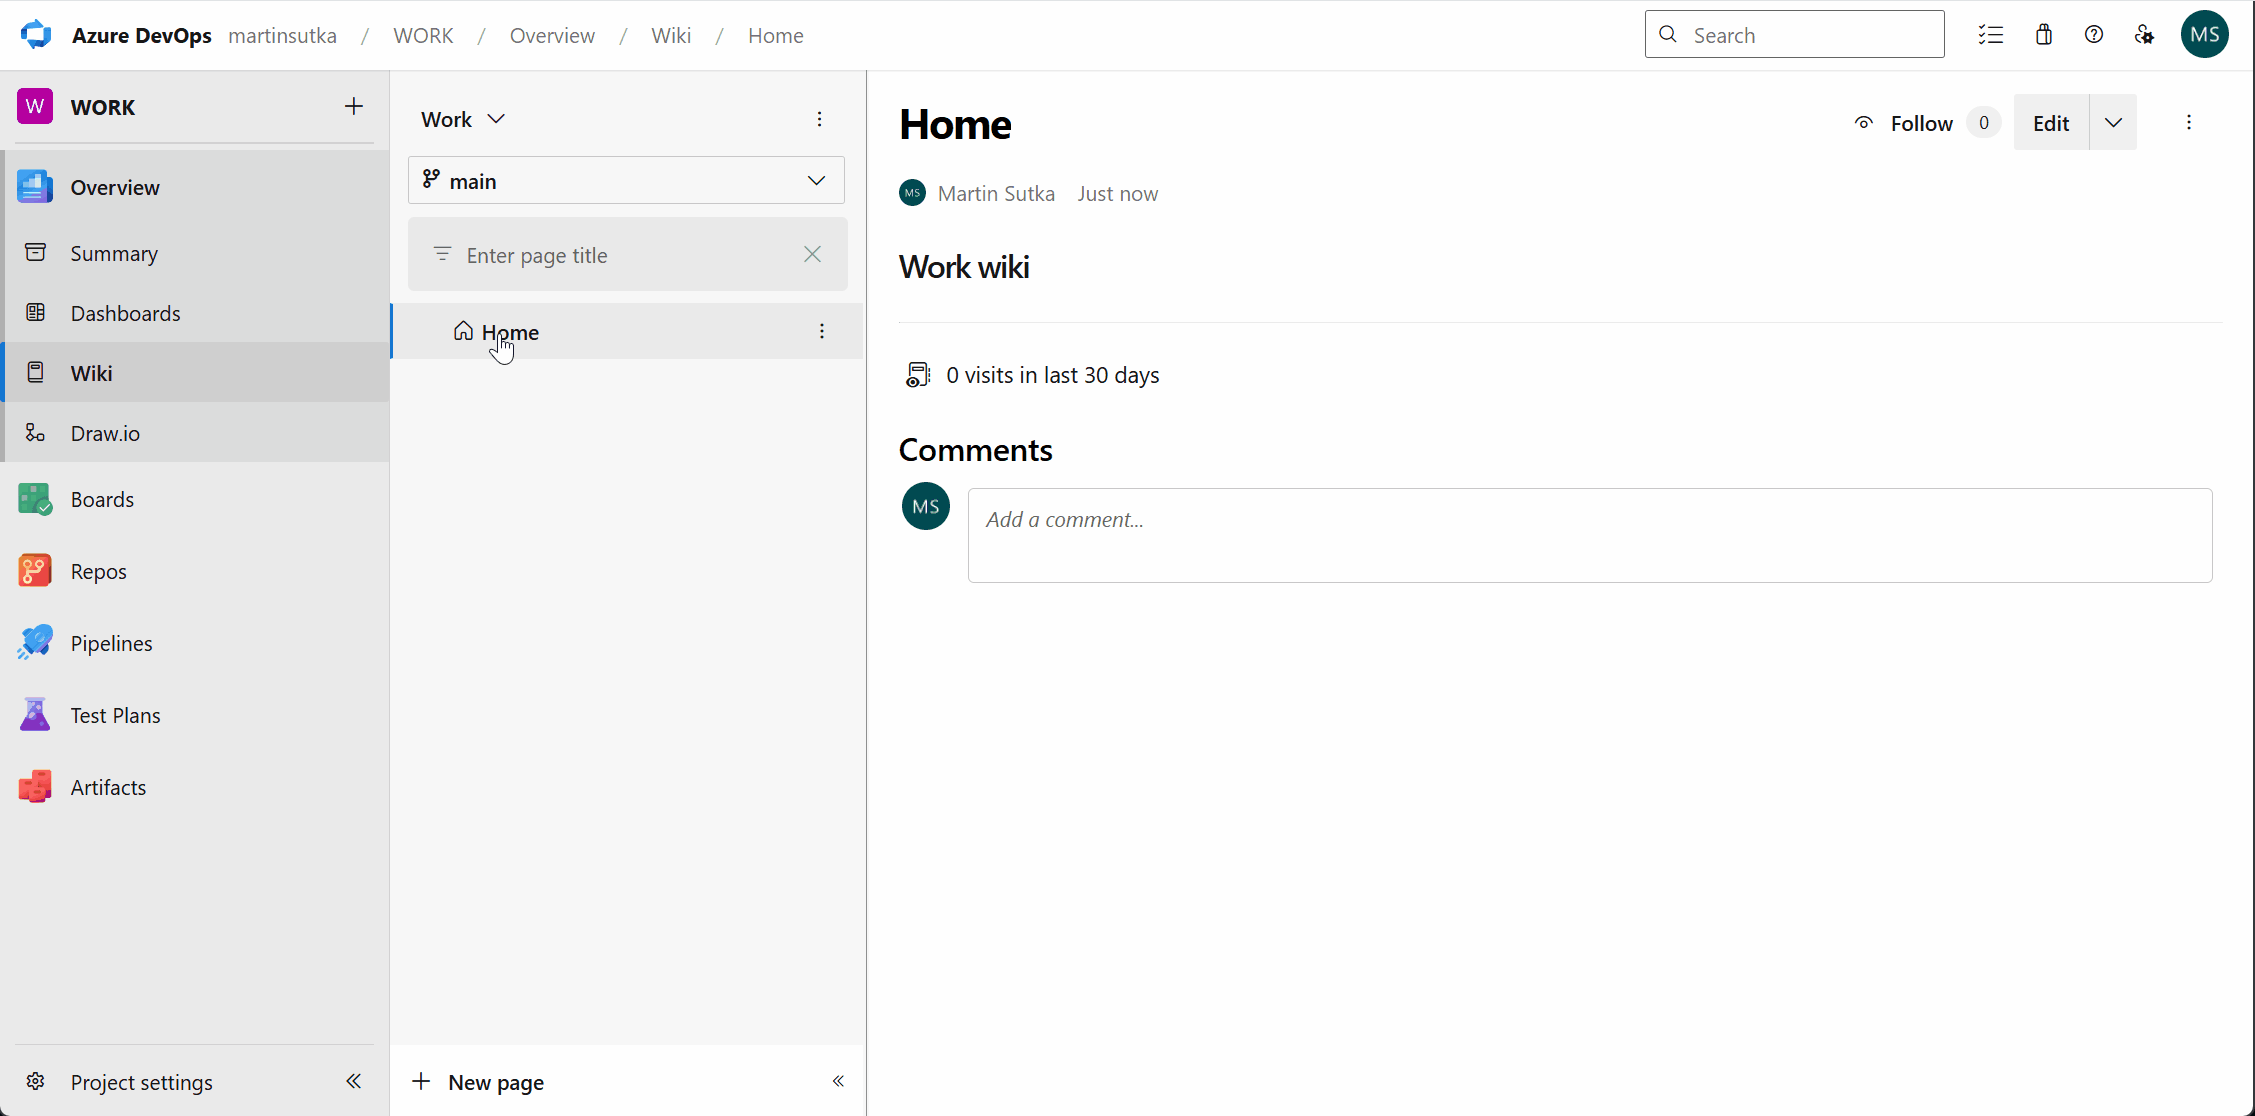Click the MS avatar beside comment box

click(x=926, y=506)
